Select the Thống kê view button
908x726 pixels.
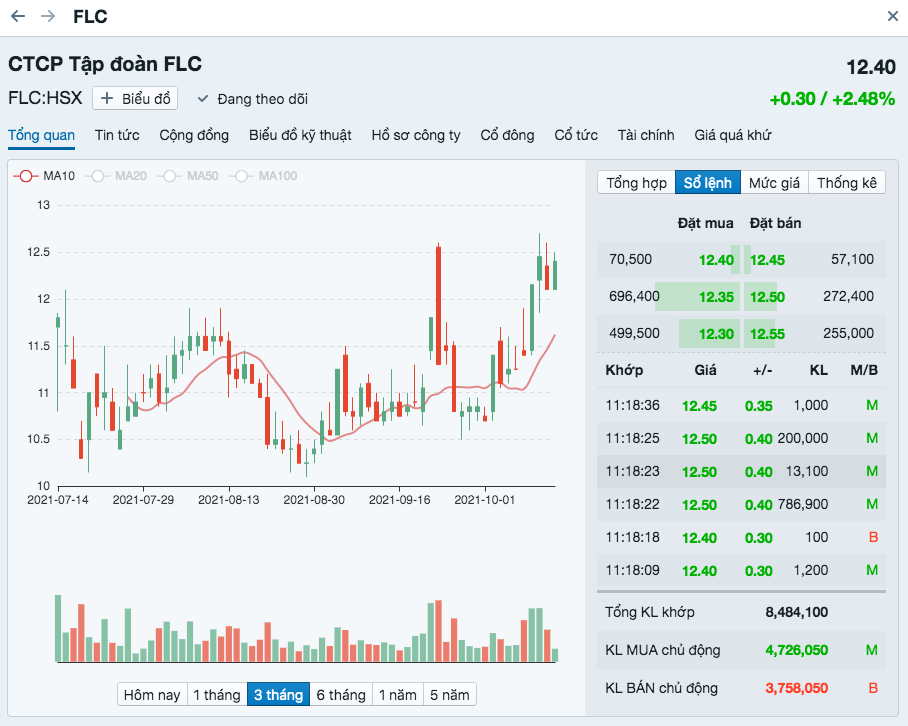click(847, 183)
